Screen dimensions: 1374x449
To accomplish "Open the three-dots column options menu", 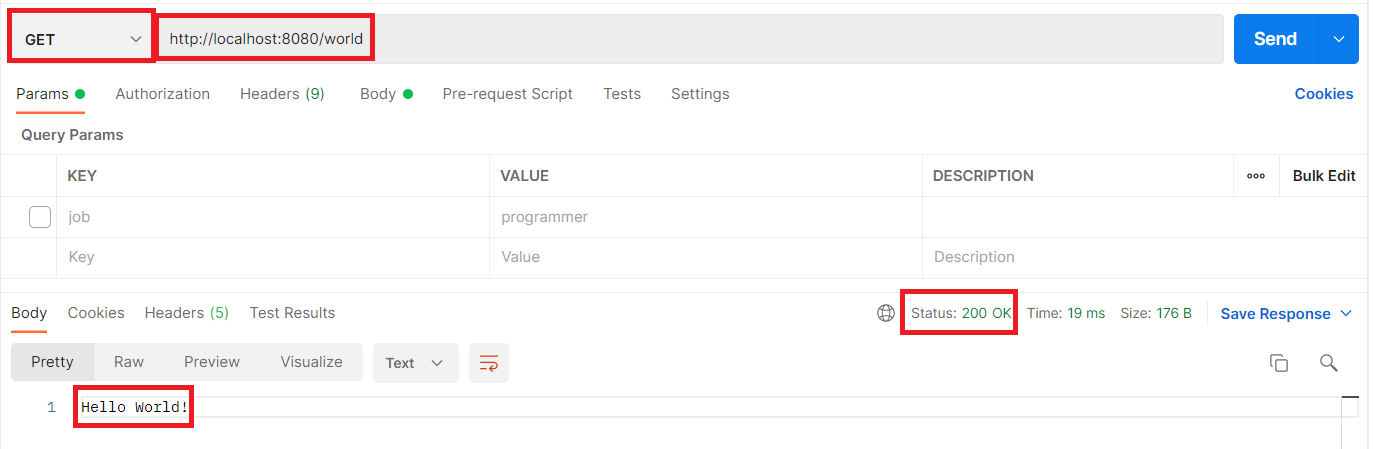I will pyautogui.click(x=1256, y=176).
